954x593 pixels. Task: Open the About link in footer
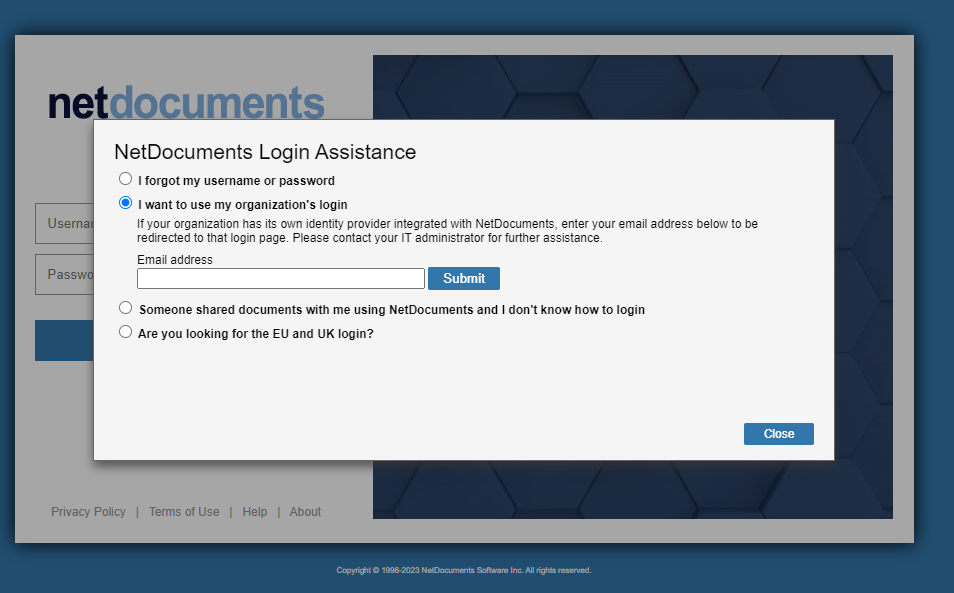click(x=305, y=512)
